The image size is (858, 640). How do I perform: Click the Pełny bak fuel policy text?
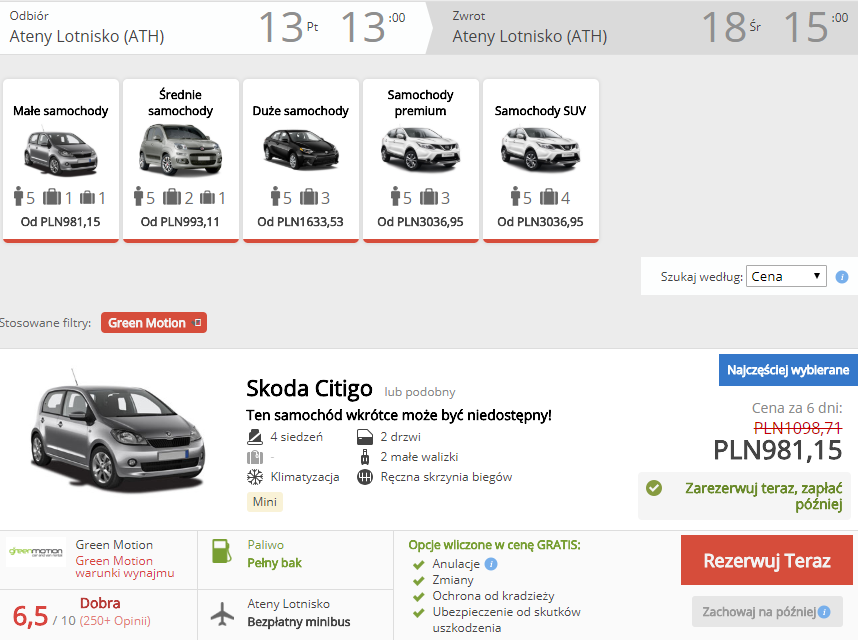tap(275, 563)
